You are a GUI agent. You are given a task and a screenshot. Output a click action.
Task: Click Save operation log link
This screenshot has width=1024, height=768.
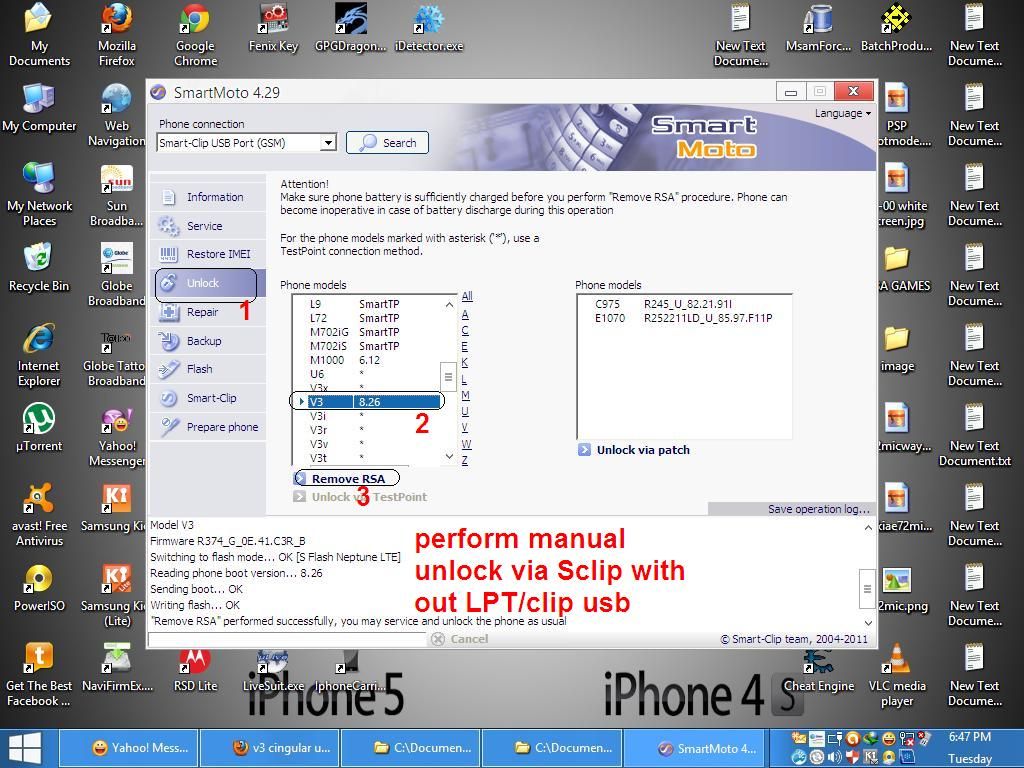pyautogui.click(x=818, y=509)
